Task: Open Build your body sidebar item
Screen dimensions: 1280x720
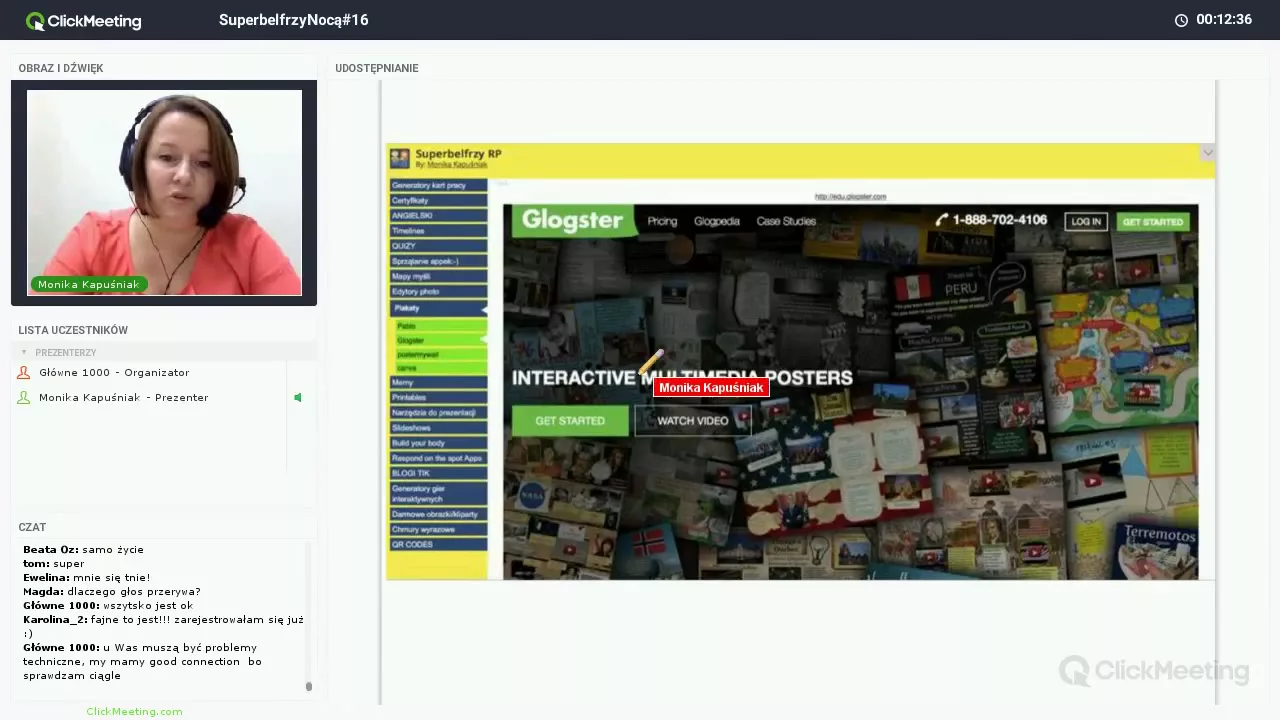Action: tap(439, 442)
